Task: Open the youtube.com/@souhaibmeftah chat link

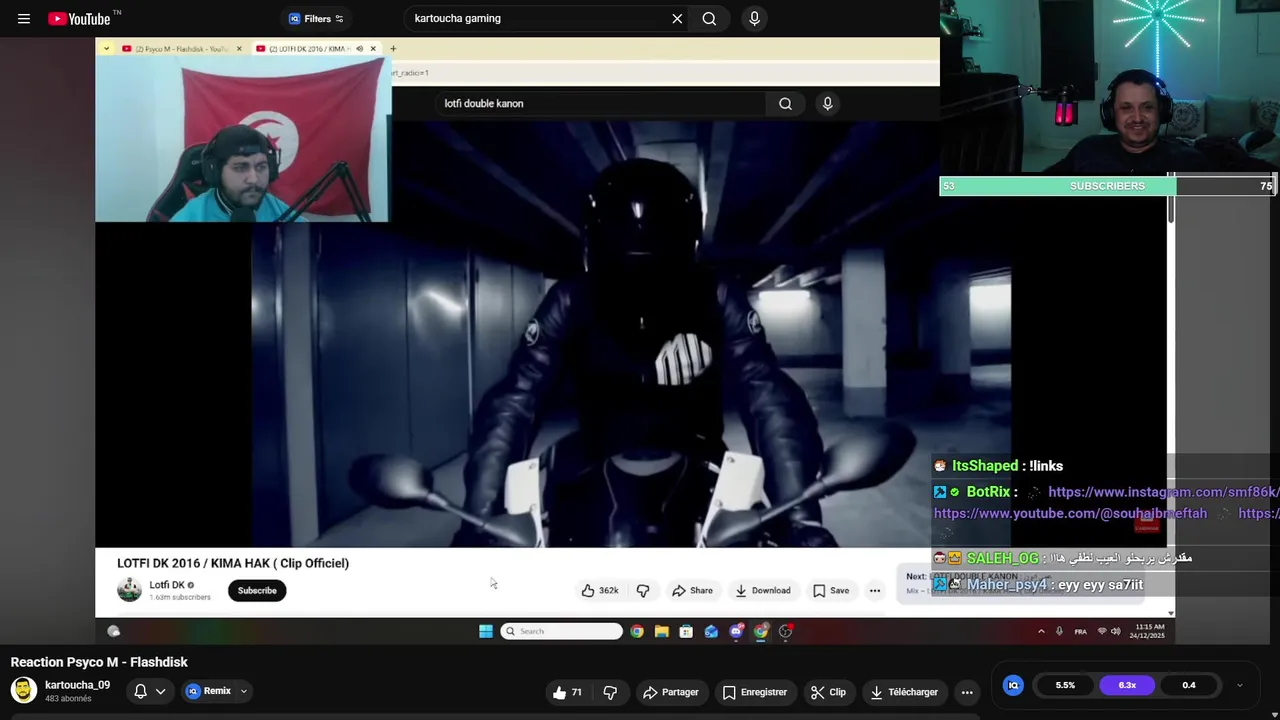Action: coord(1070,513)
